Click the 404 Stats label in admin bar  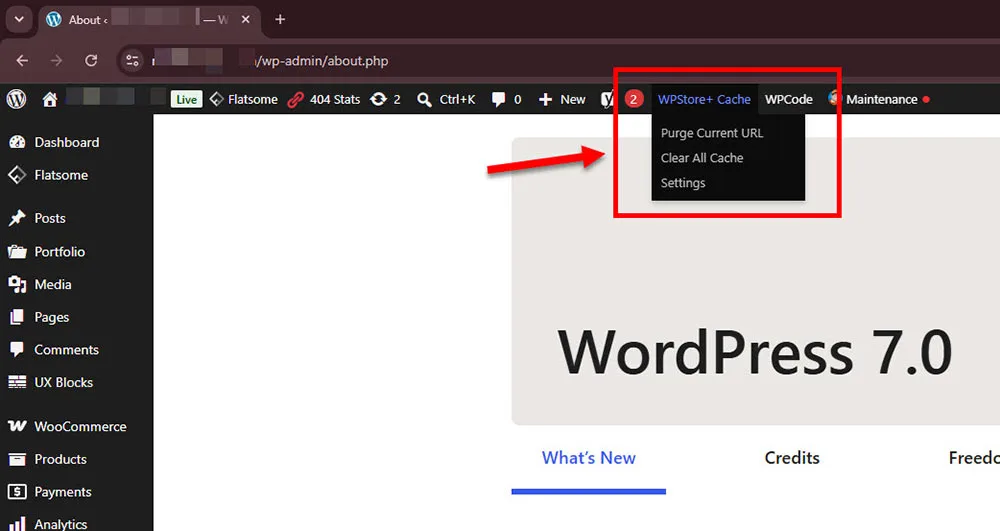[x=335, y=99]
